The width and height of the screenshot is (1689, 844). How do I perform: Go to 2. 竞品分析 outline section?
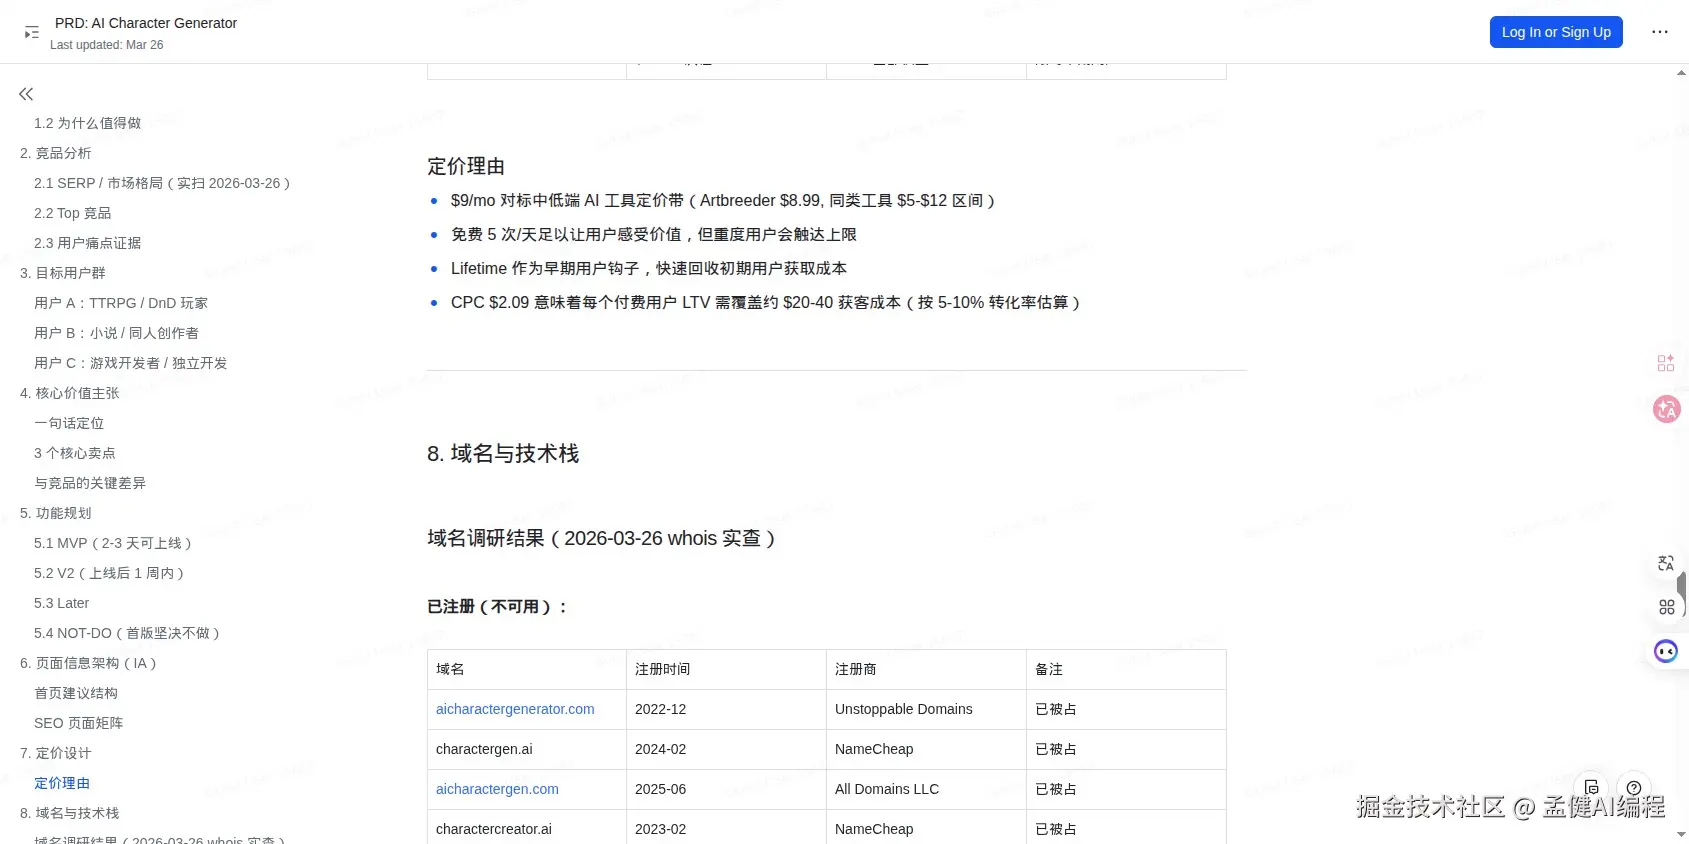coord(56,153)
